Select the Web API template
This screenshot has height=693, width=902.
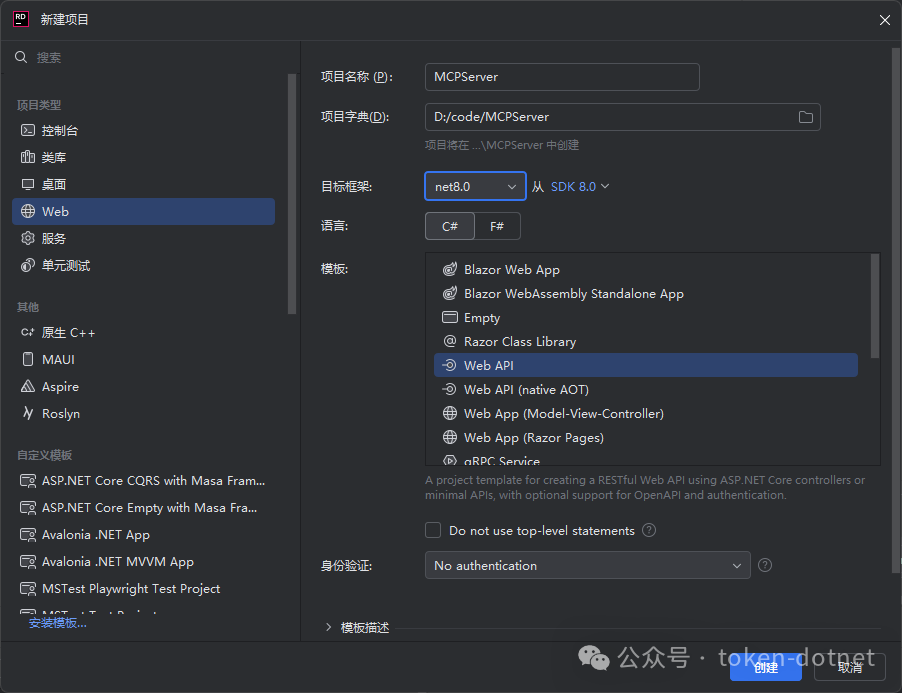click(x=645, y=365)
